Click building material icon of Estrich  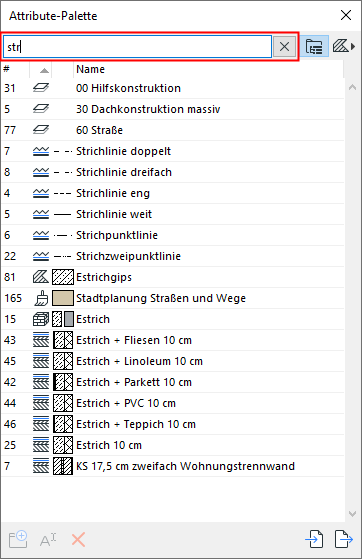click(x=41, y=319)
